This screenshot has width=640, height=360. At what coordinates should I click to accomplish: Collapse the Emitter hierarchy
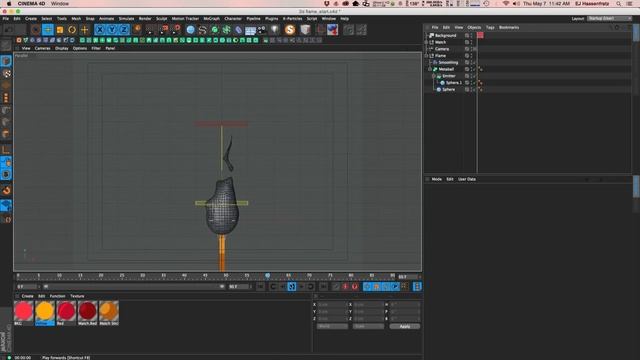(433, 76)
